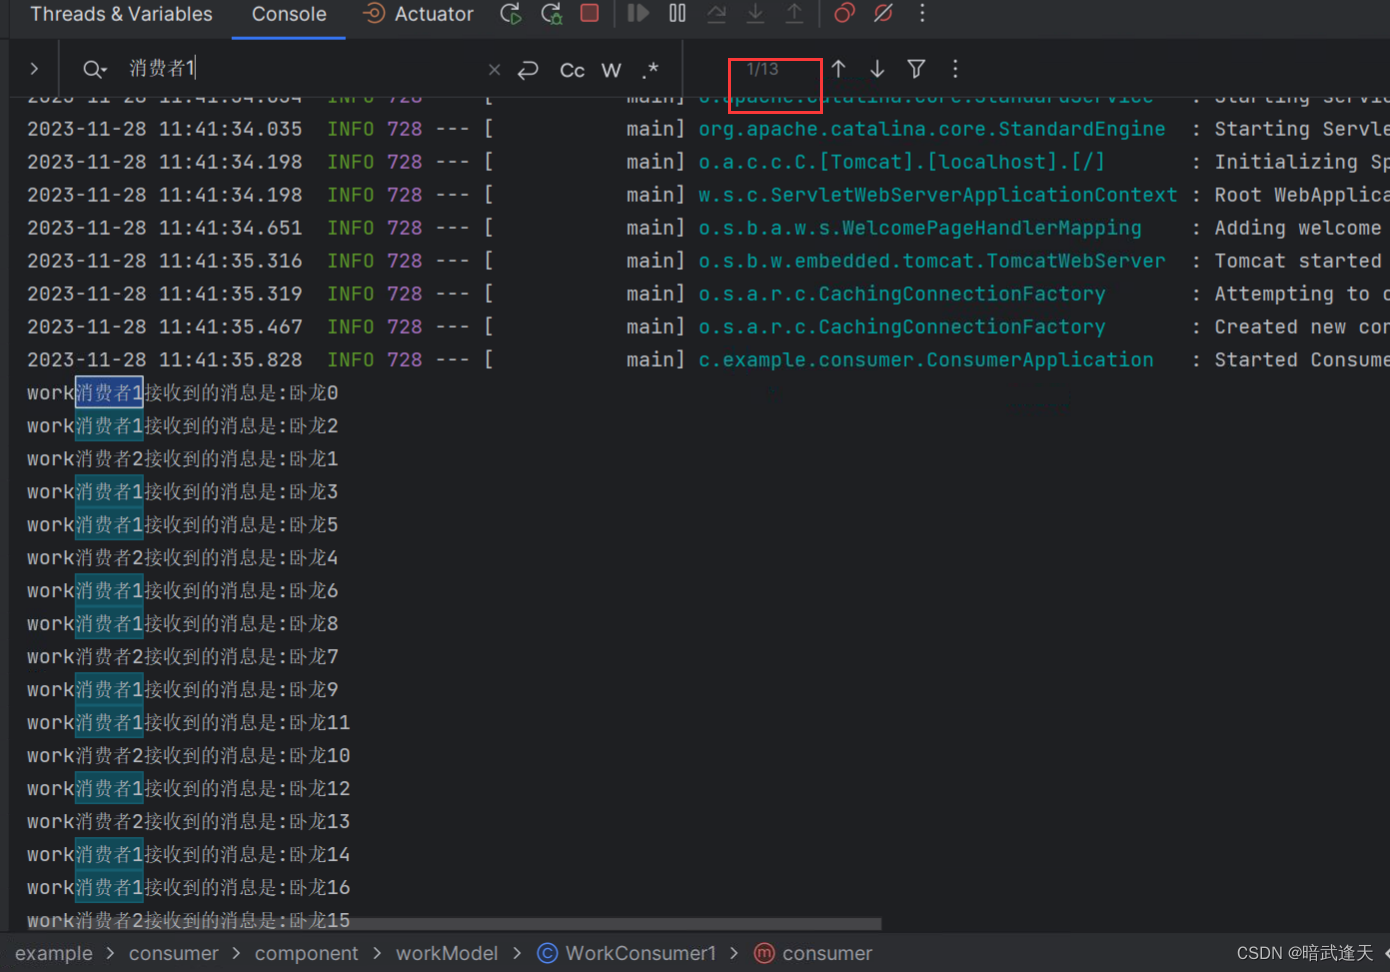Select the Console tab

click(289, 14)
